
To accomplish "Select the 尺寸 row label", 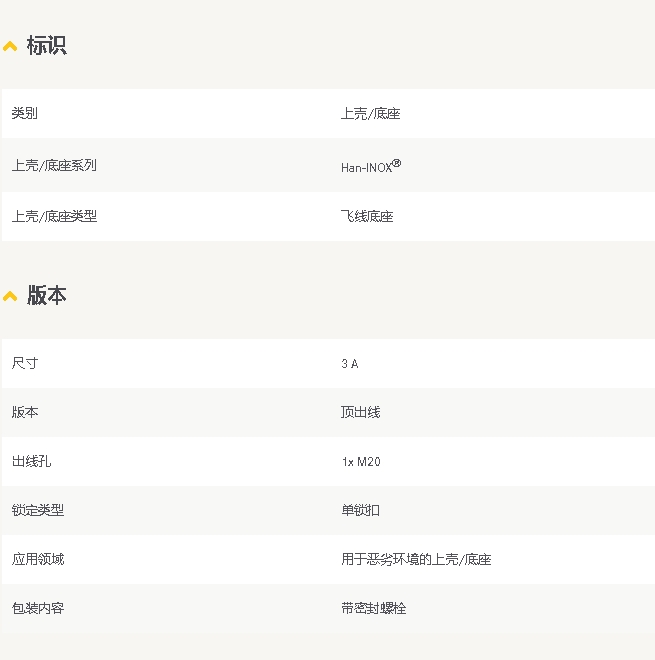I will 25,363.
